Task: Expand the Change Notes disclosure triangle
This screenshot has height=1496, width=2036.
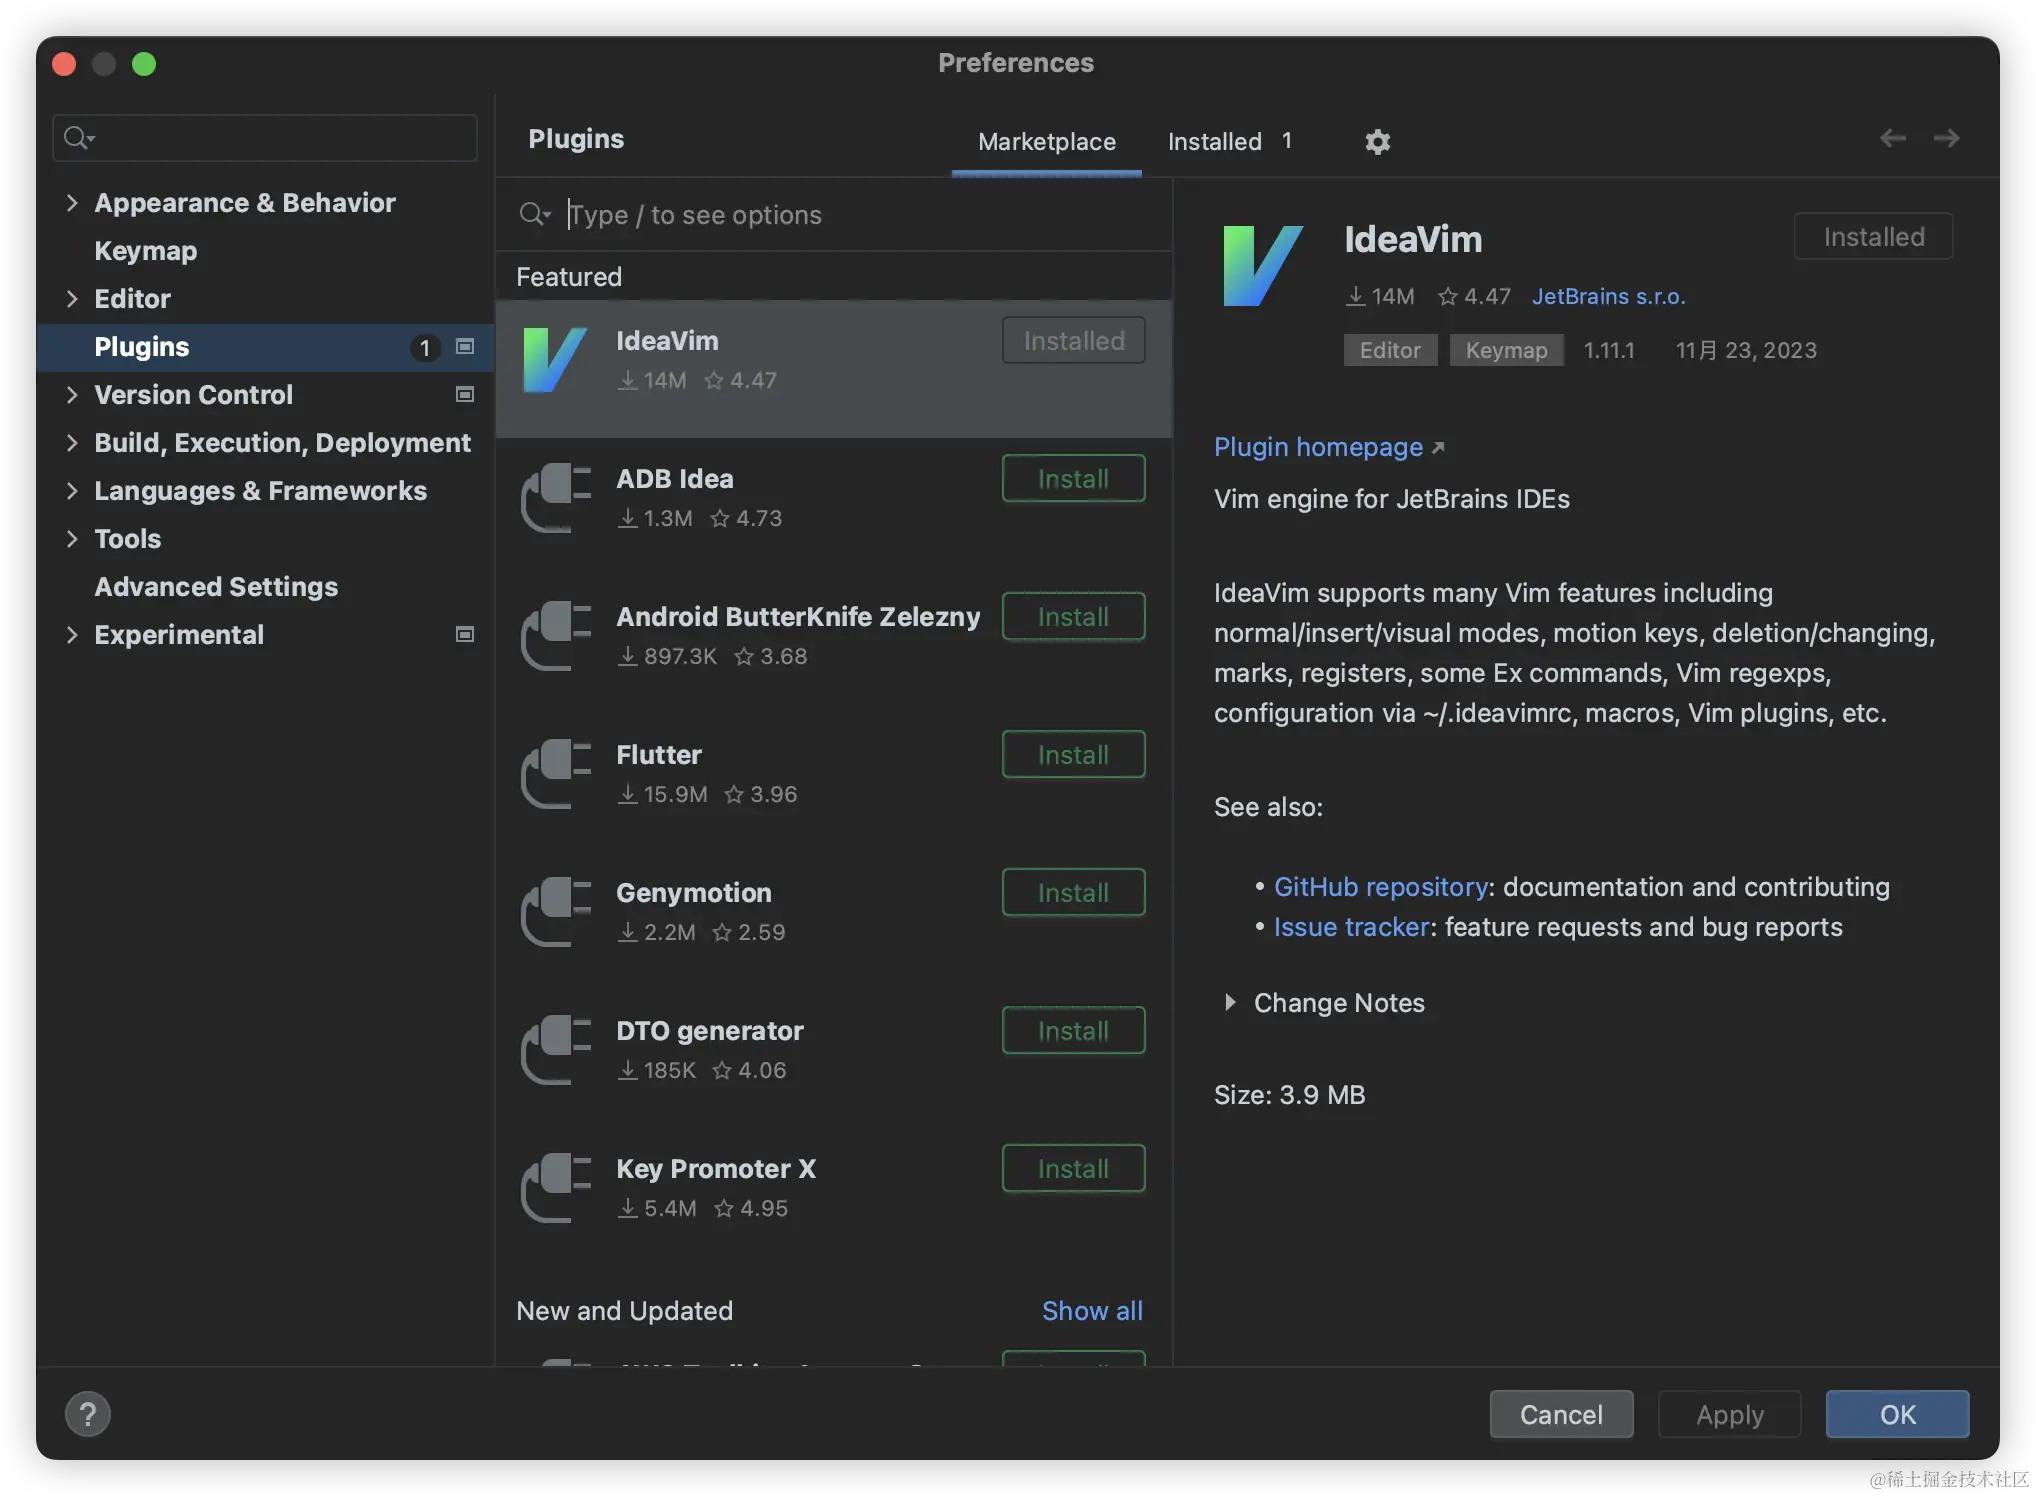Action: (x=1230, y=1002)
